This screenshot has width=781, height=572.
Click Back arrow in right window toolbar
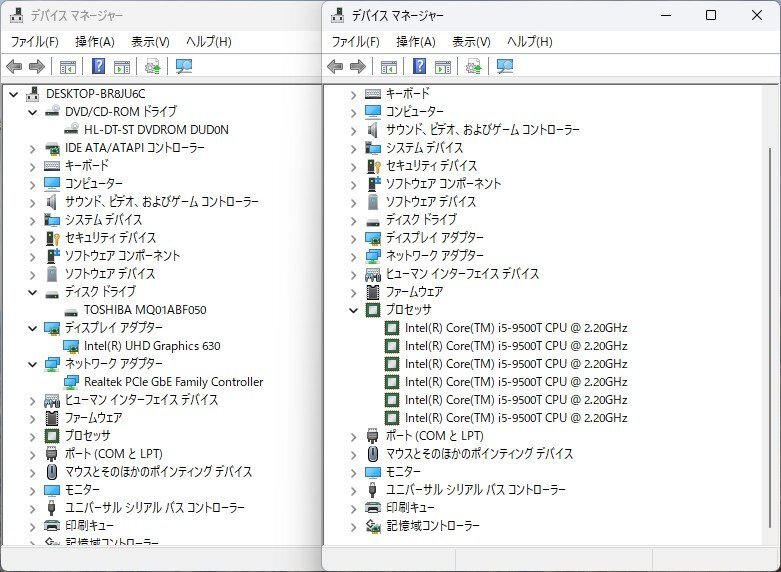click(x=335, y=66)
